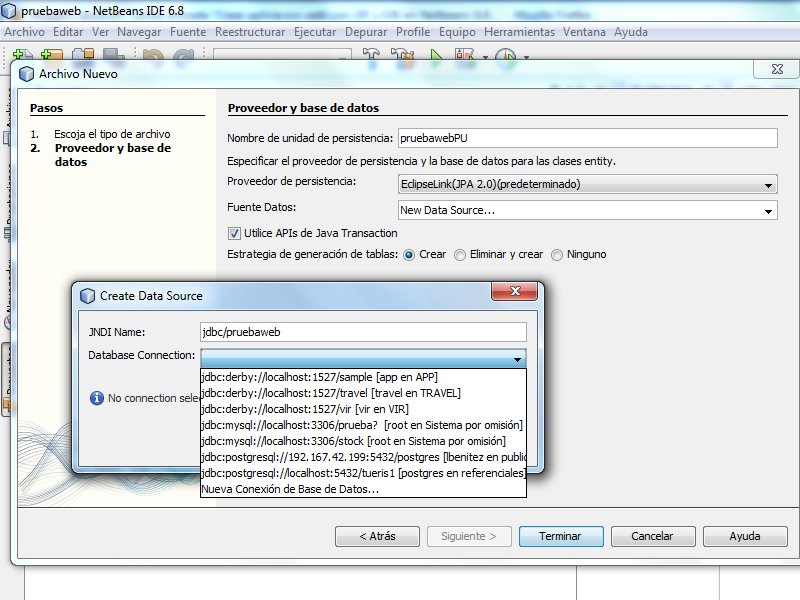Click the JNDI Name input field

tap(363, 332)
